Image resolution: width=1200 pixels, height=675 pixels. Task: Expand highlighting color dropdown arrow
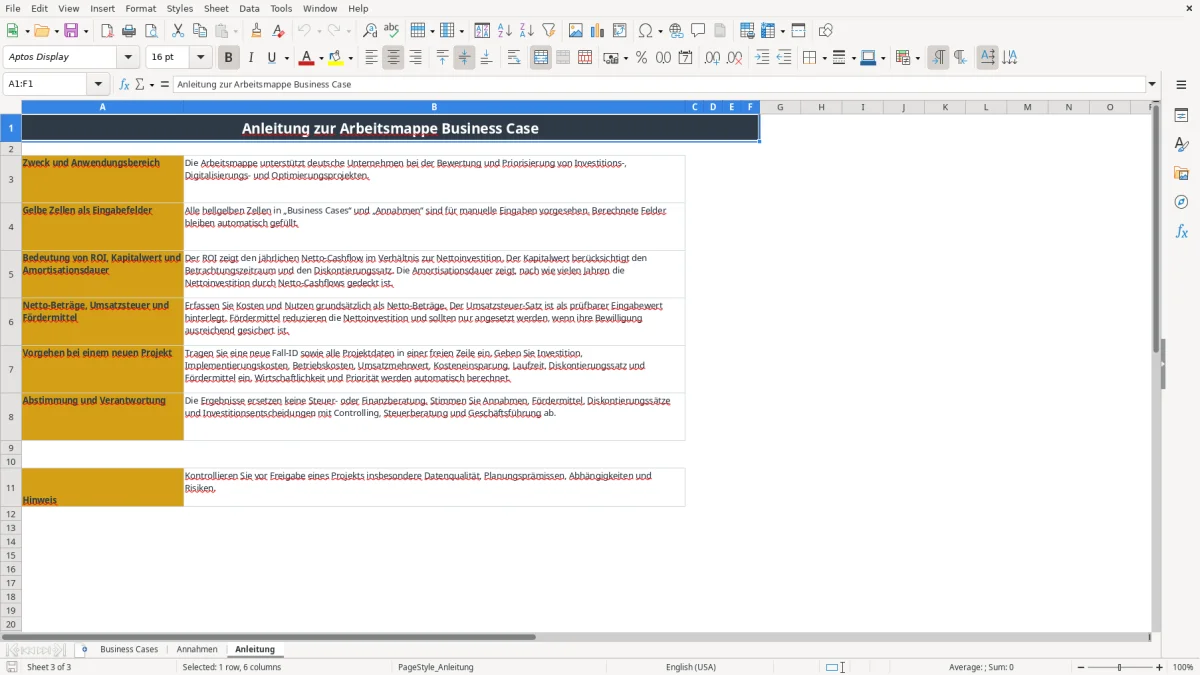[351, 58]
